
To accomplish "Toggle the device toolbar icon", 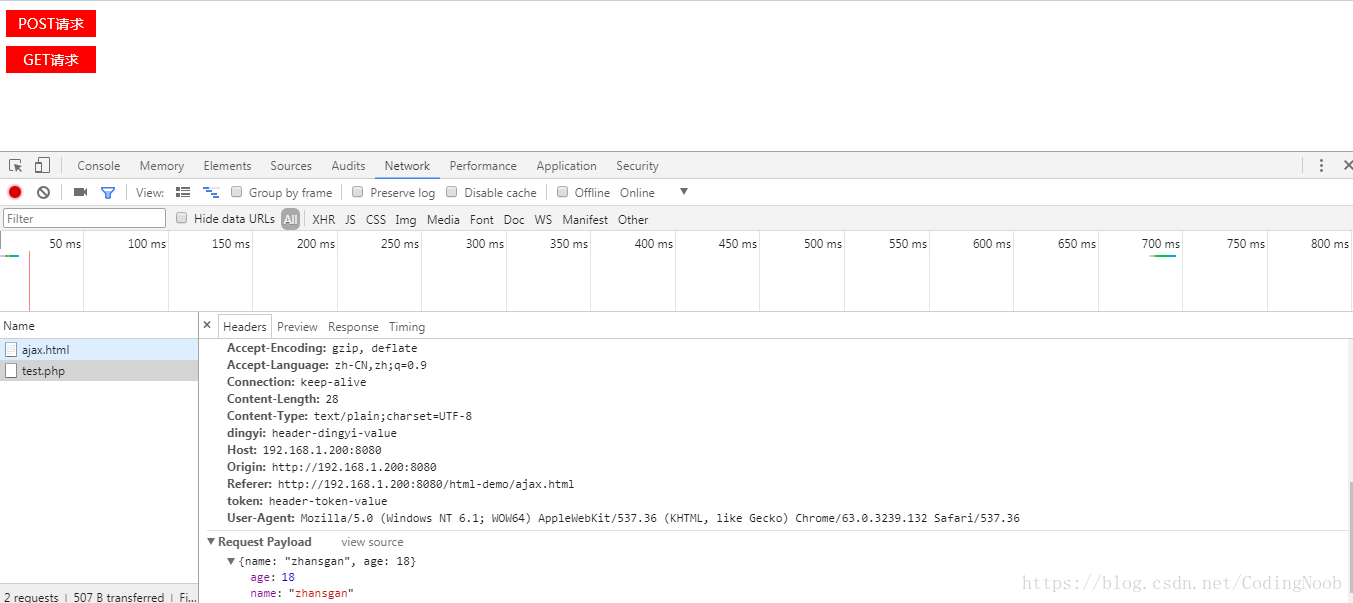I will (42, 166).
